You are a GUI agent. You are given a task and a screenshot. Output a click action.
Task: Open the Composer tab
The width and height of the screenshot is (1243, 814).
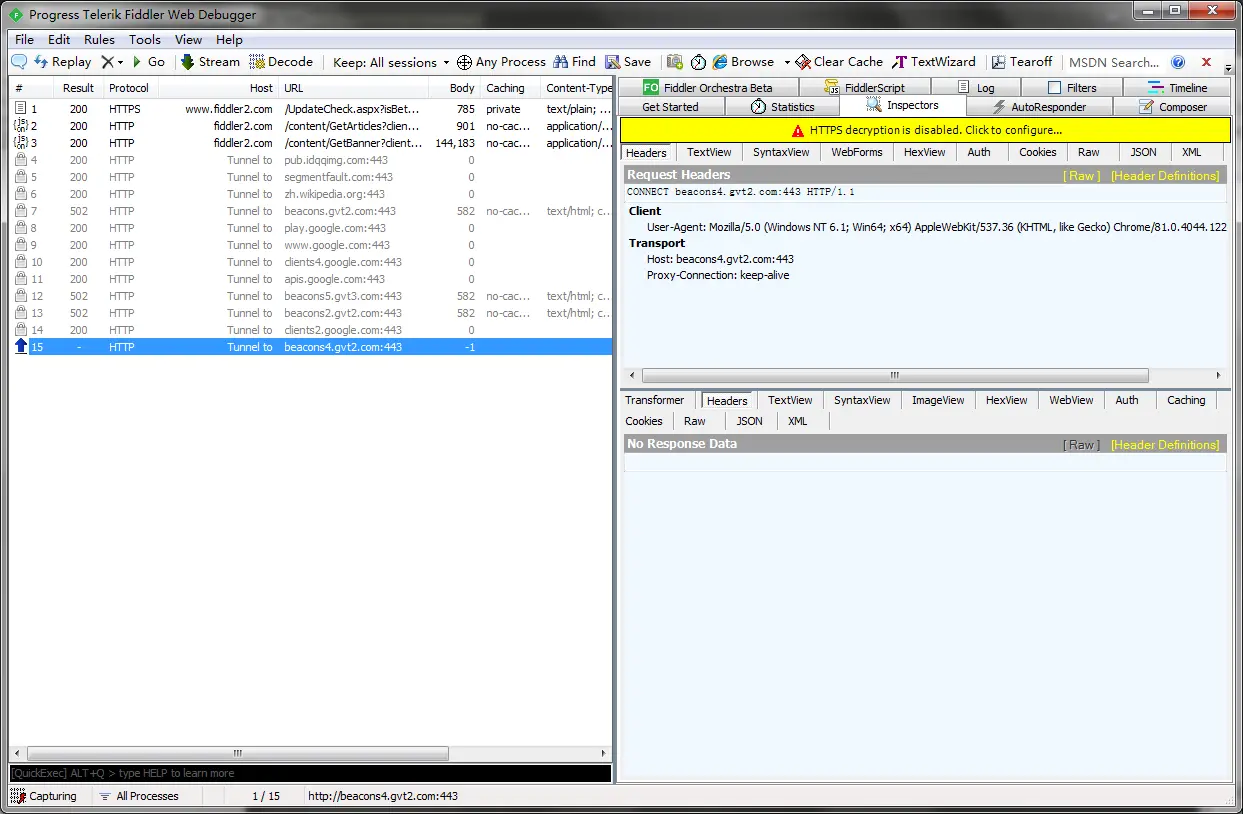pyautogui.click(x=1172, y=107)
